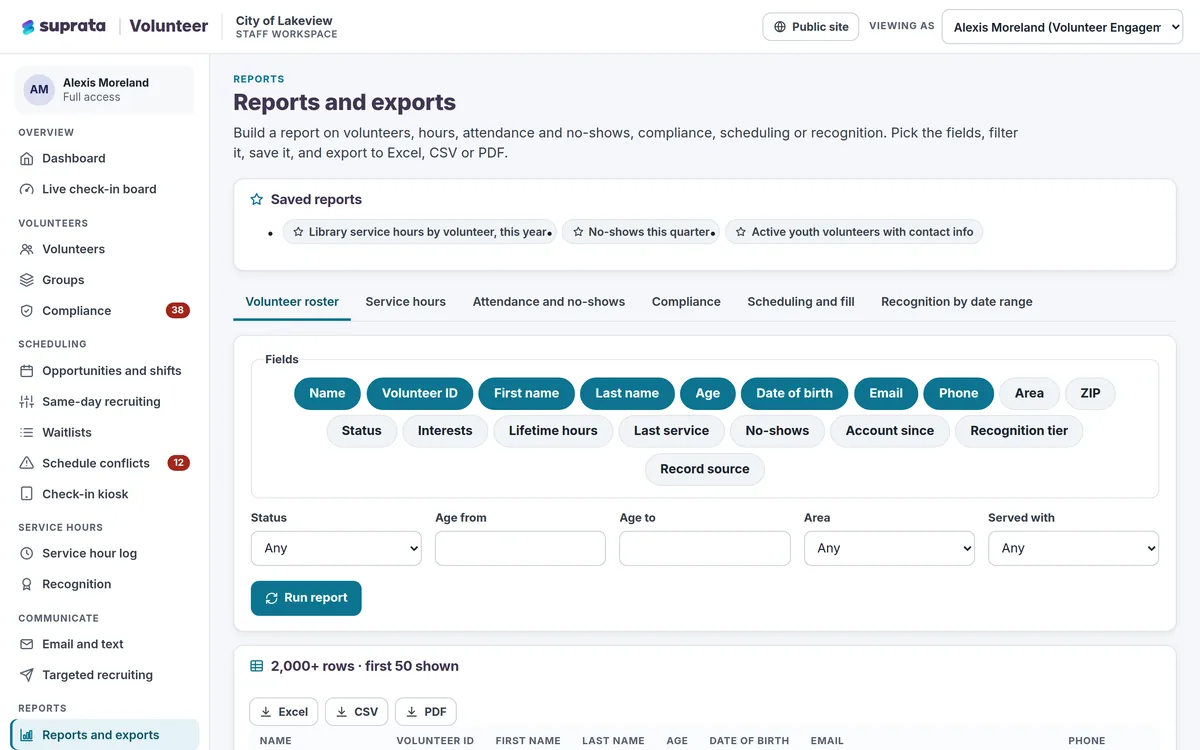1200x750 pixels.
Task: Open the Compliance report tab
Action: tap(686, 301)
